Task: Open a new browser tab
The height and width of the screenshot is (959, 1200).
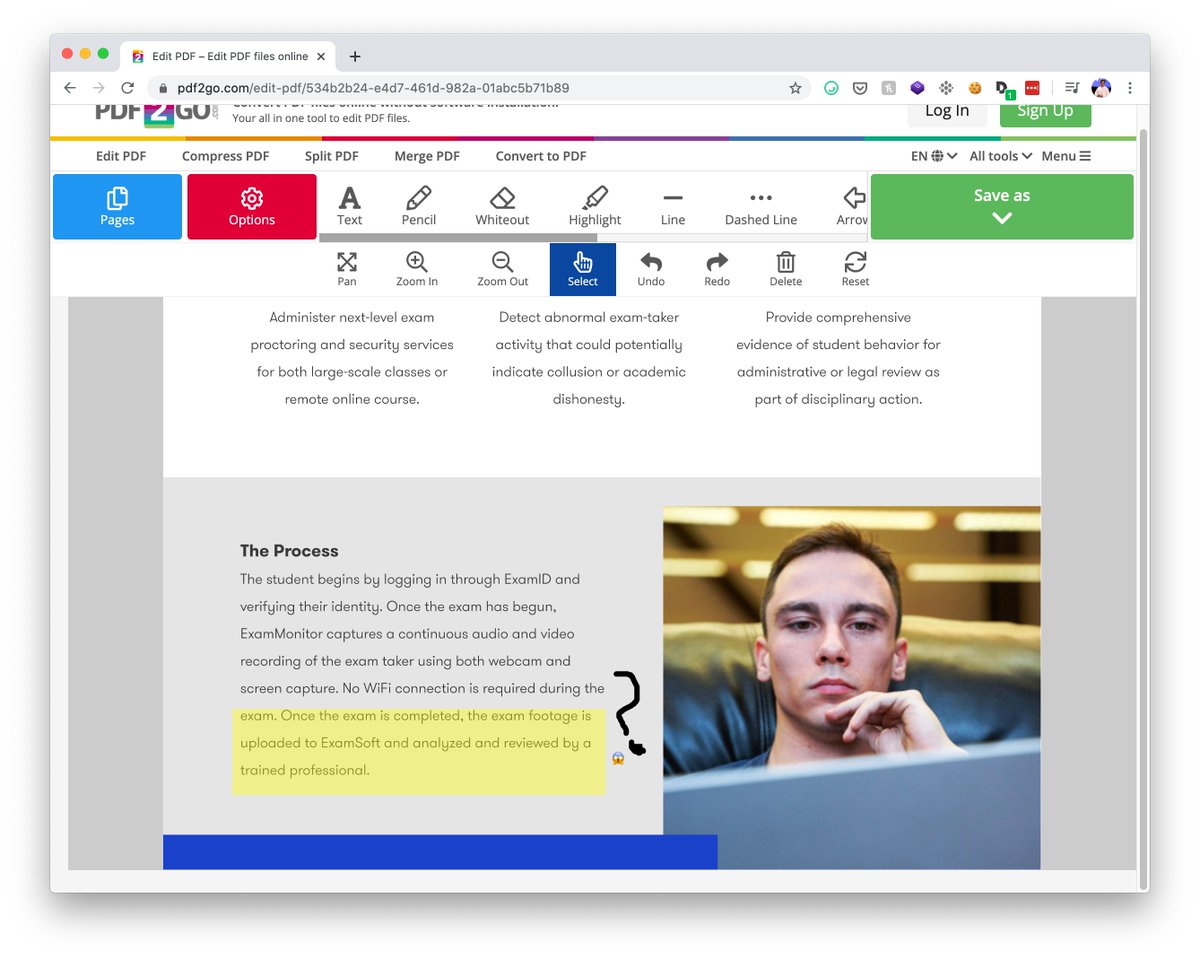Action: coord(355,57)
